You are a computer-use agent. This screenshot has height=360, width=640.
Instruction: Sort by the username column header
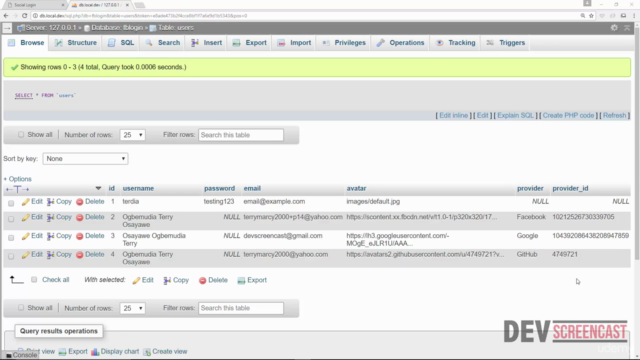coord(138,188)
